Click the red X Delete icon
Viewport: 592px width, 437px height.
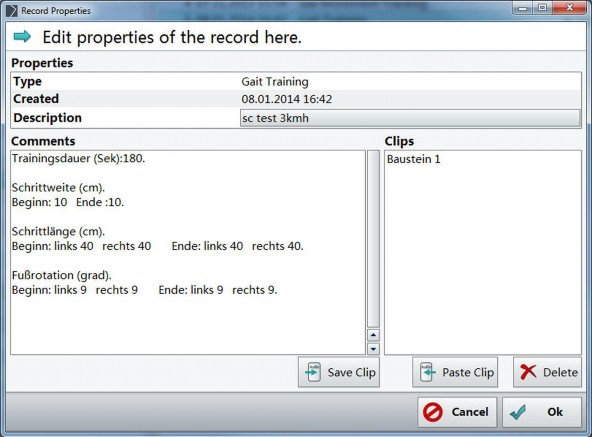pos(528,372)
